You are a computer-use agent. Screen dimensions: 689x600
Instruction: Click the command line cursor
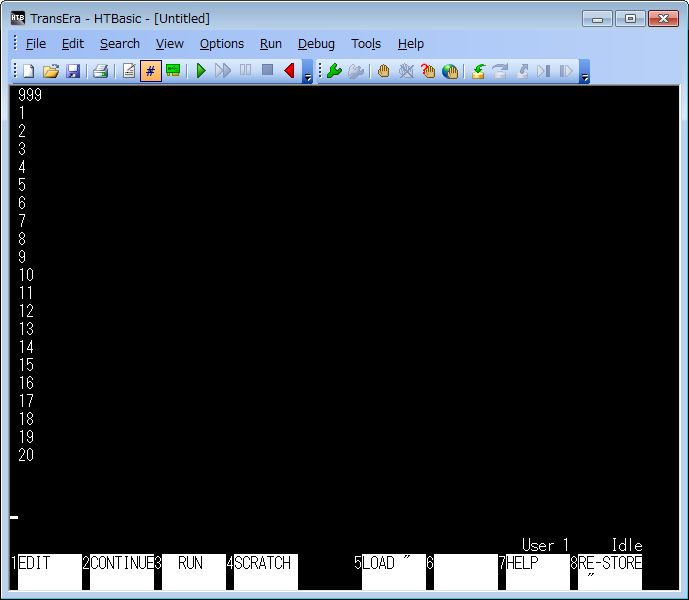(14, 517)
